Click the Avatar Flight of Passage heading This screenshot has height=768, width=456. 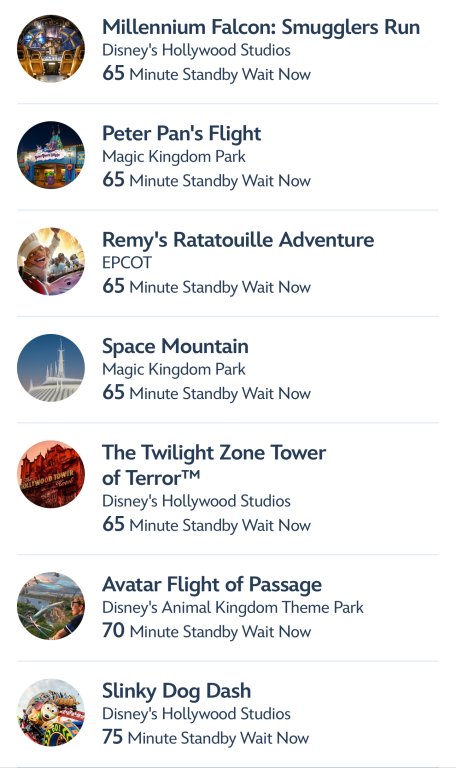pyautogui.click(x=212, y=584)
